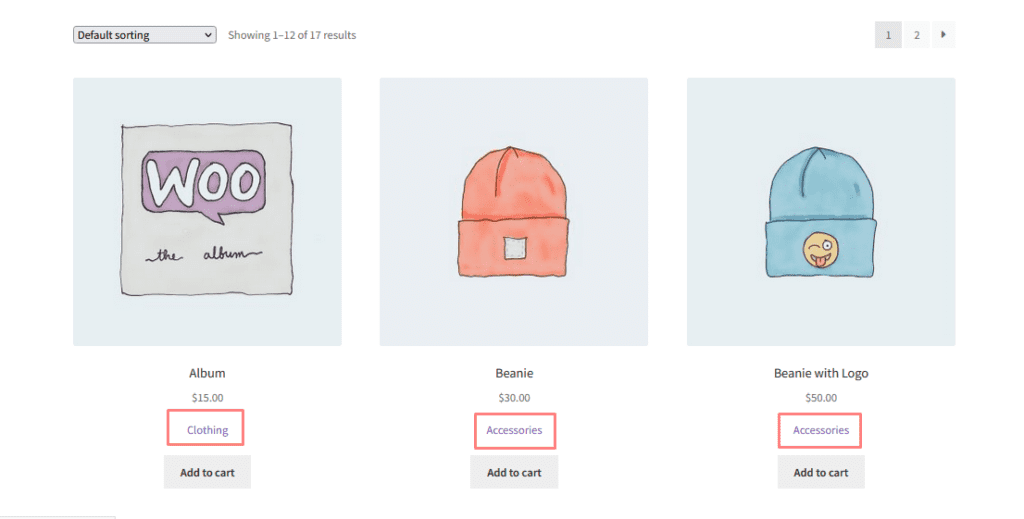
Task: Go to page 2 of results
Action: coord(916,35)
